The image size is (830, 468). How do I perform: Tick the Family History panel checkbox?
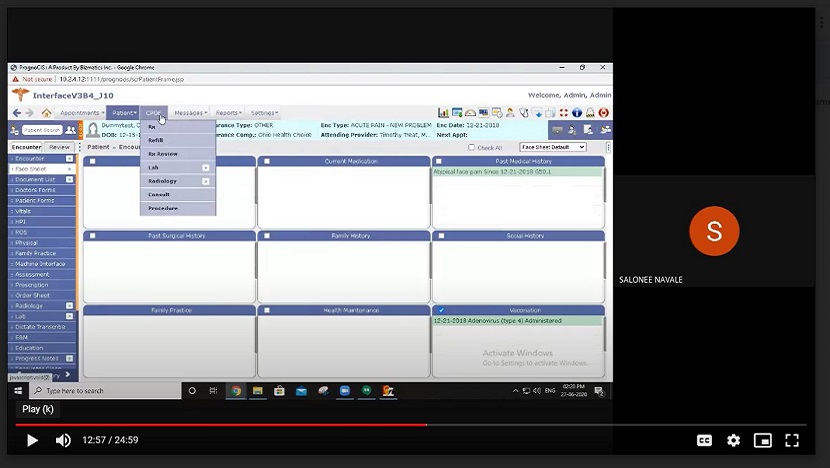point(267,236)
